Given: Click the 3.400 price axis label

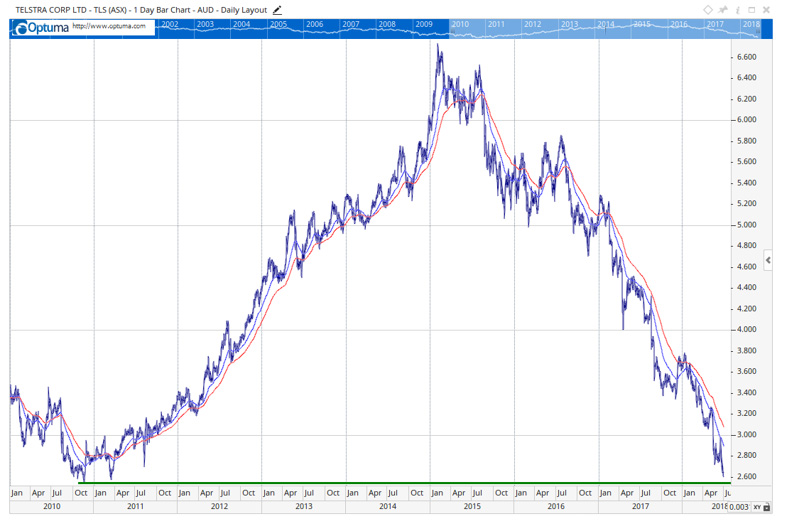Looking at the screenshot, I should click(746, 392).
